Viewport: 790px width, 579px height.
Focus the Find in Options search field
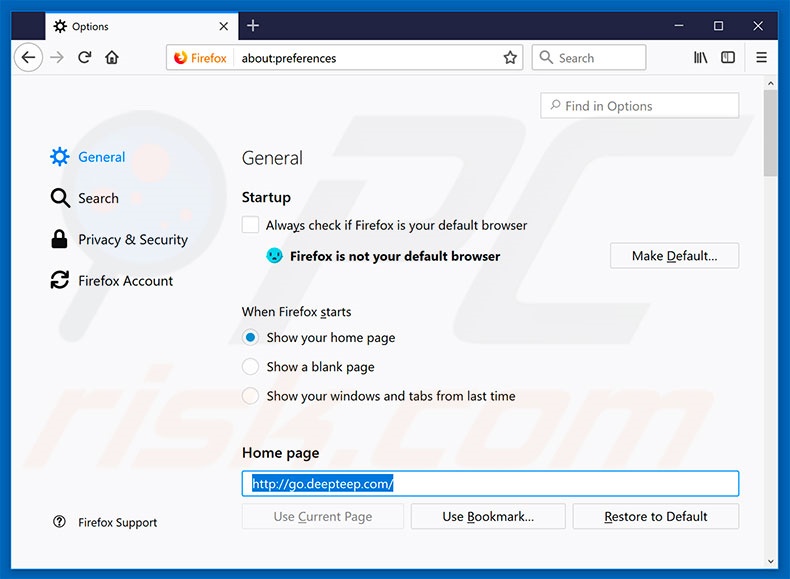point(640,105)
